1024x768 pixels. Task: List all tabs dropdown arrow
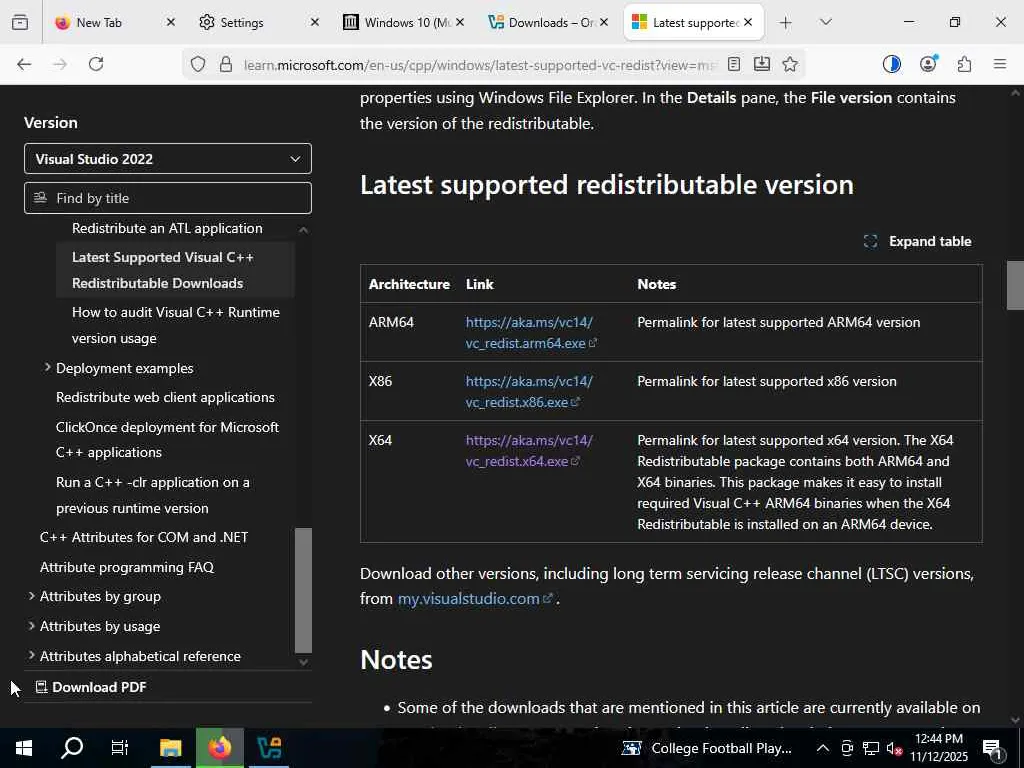(825, 22)
